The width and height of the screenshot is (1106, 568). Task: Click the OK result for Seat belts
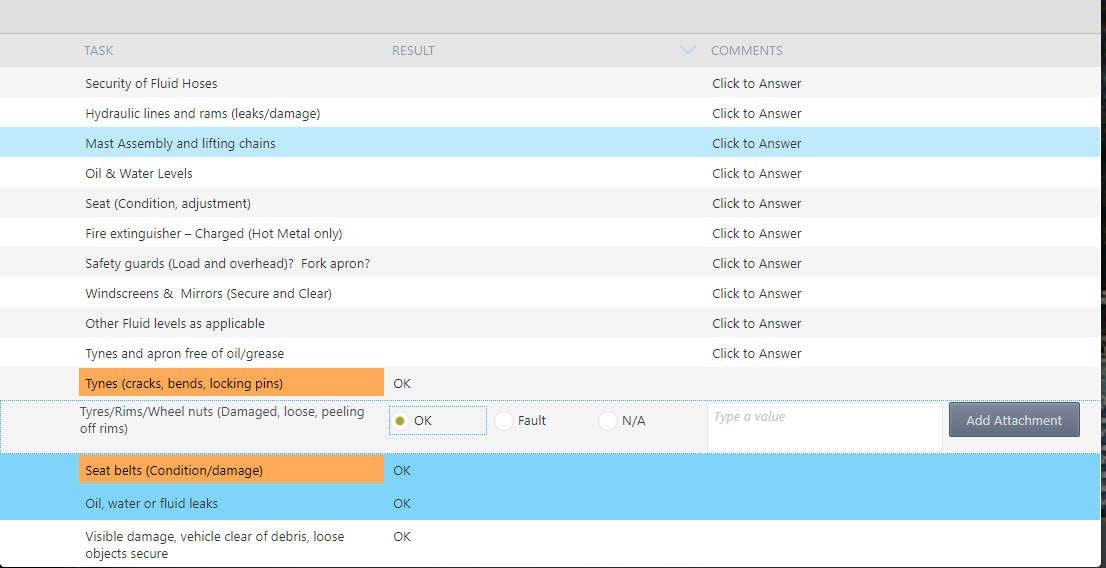[x=402, y=471]
